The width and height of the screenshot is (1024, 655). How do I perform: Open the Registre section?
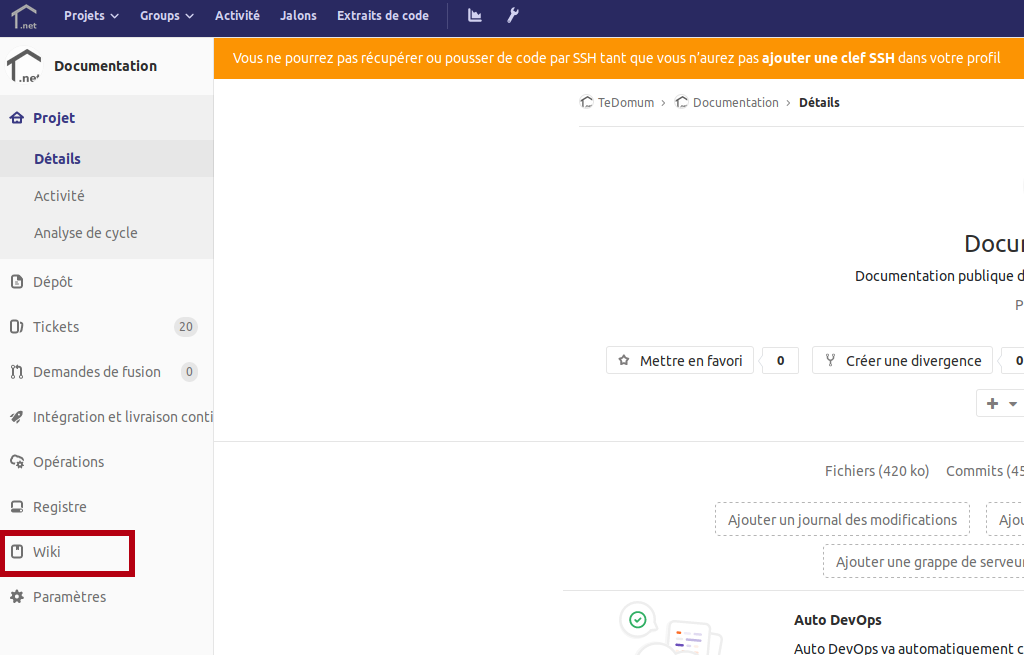click(x=59, y=507)
